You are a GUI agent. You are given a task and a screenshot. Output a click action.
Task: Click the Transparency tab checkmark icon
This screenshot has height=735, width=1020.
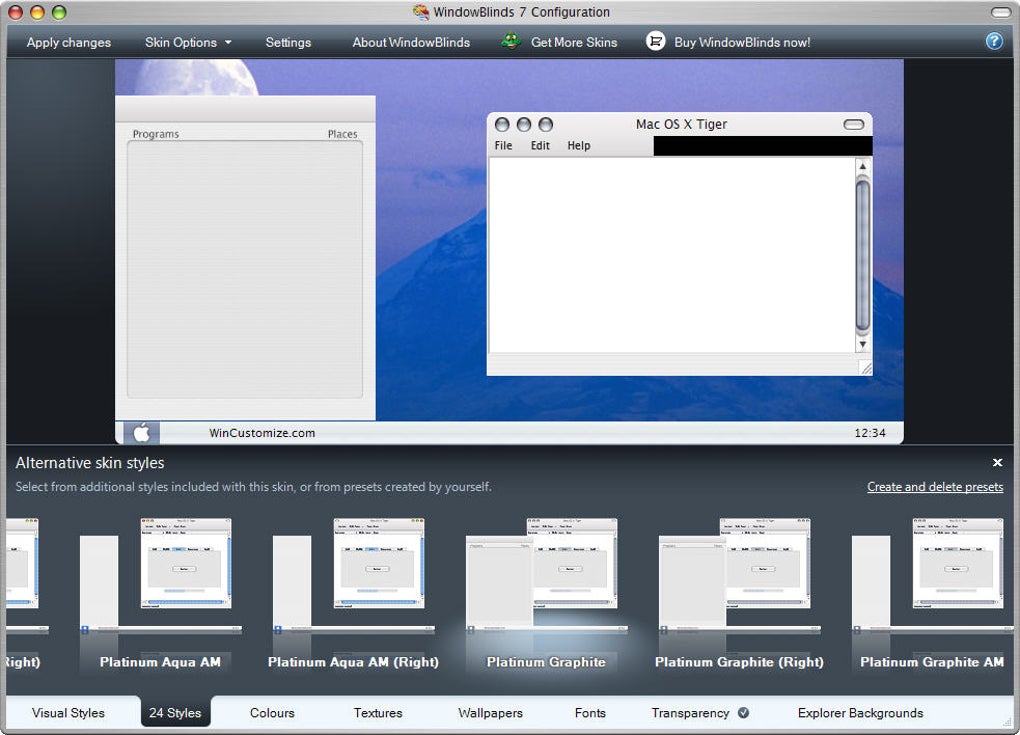tap(743, 713)
